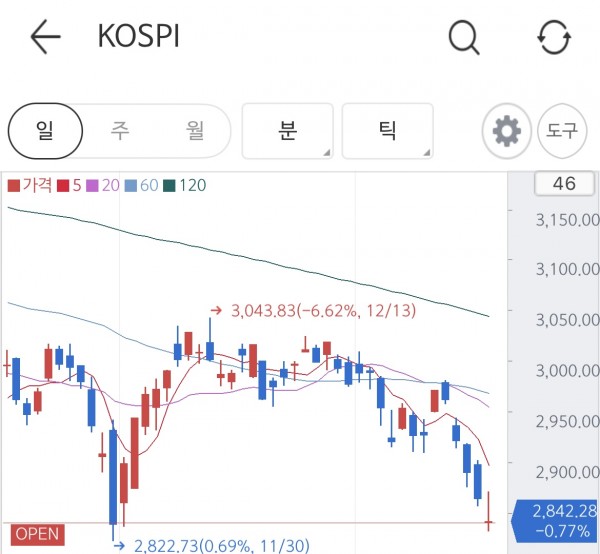Expand the 분 minute interval dropdown

coord(287,131)
